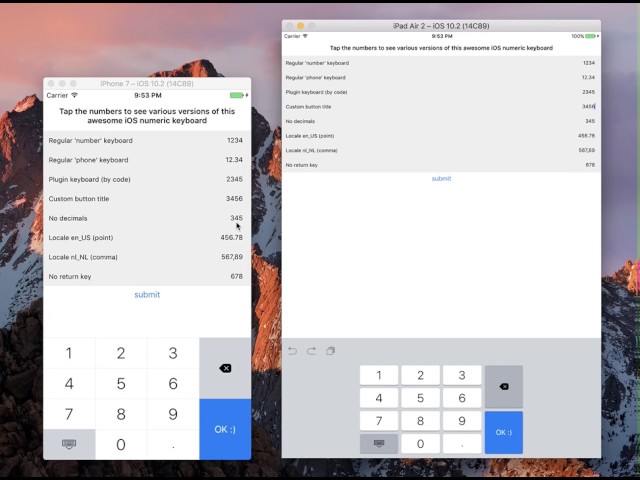Tap the 345 no decimals field on iPhone

236,218
